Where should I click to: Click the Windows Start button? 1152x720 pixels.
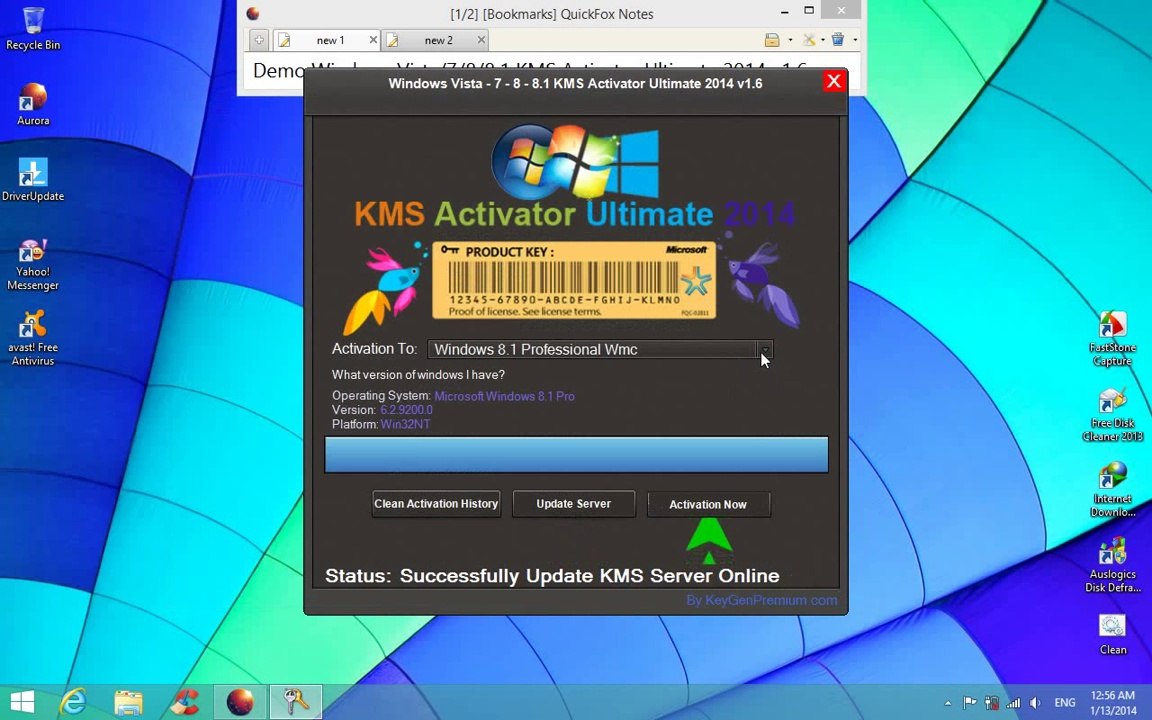(x=22, y=702)
